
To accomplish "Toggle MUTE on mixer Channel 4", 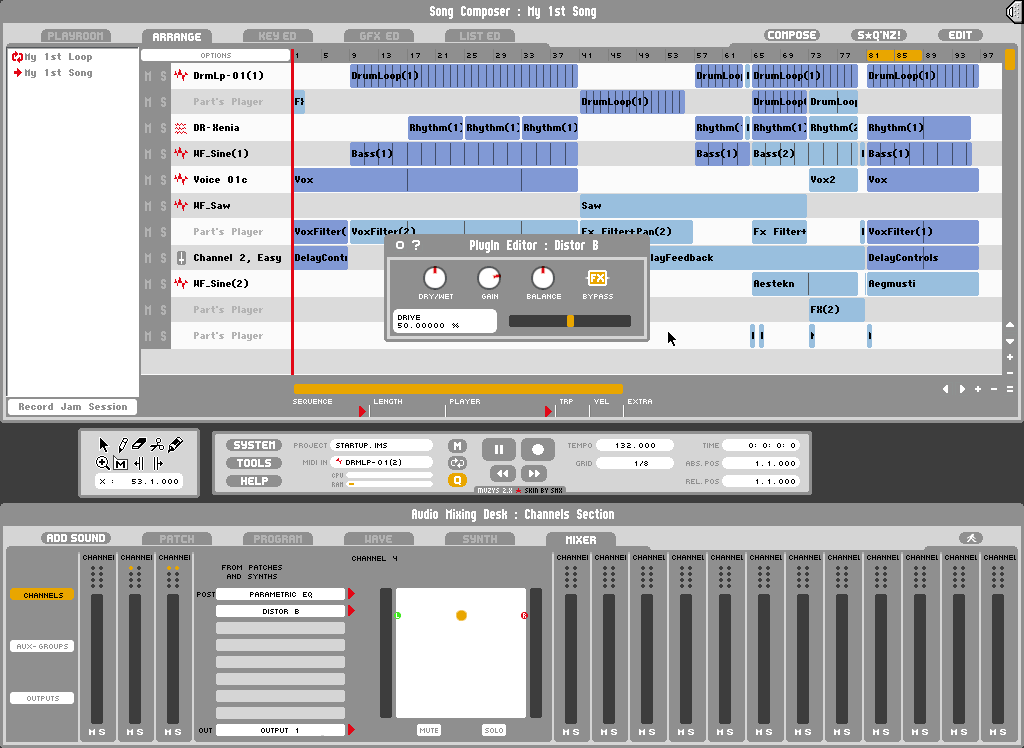I will (428, 730).
